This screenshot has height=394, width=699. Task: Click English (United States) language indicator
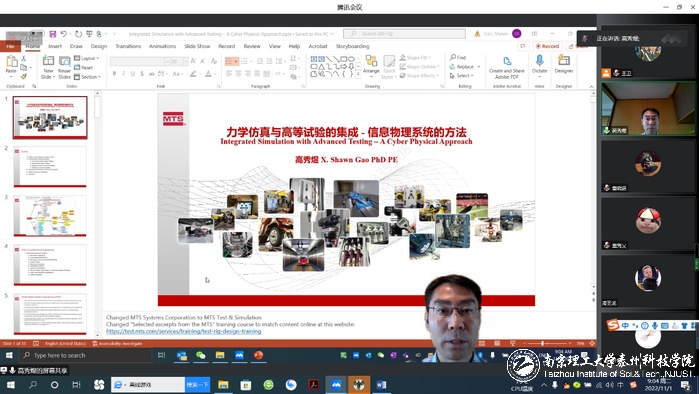click(65, 344)
